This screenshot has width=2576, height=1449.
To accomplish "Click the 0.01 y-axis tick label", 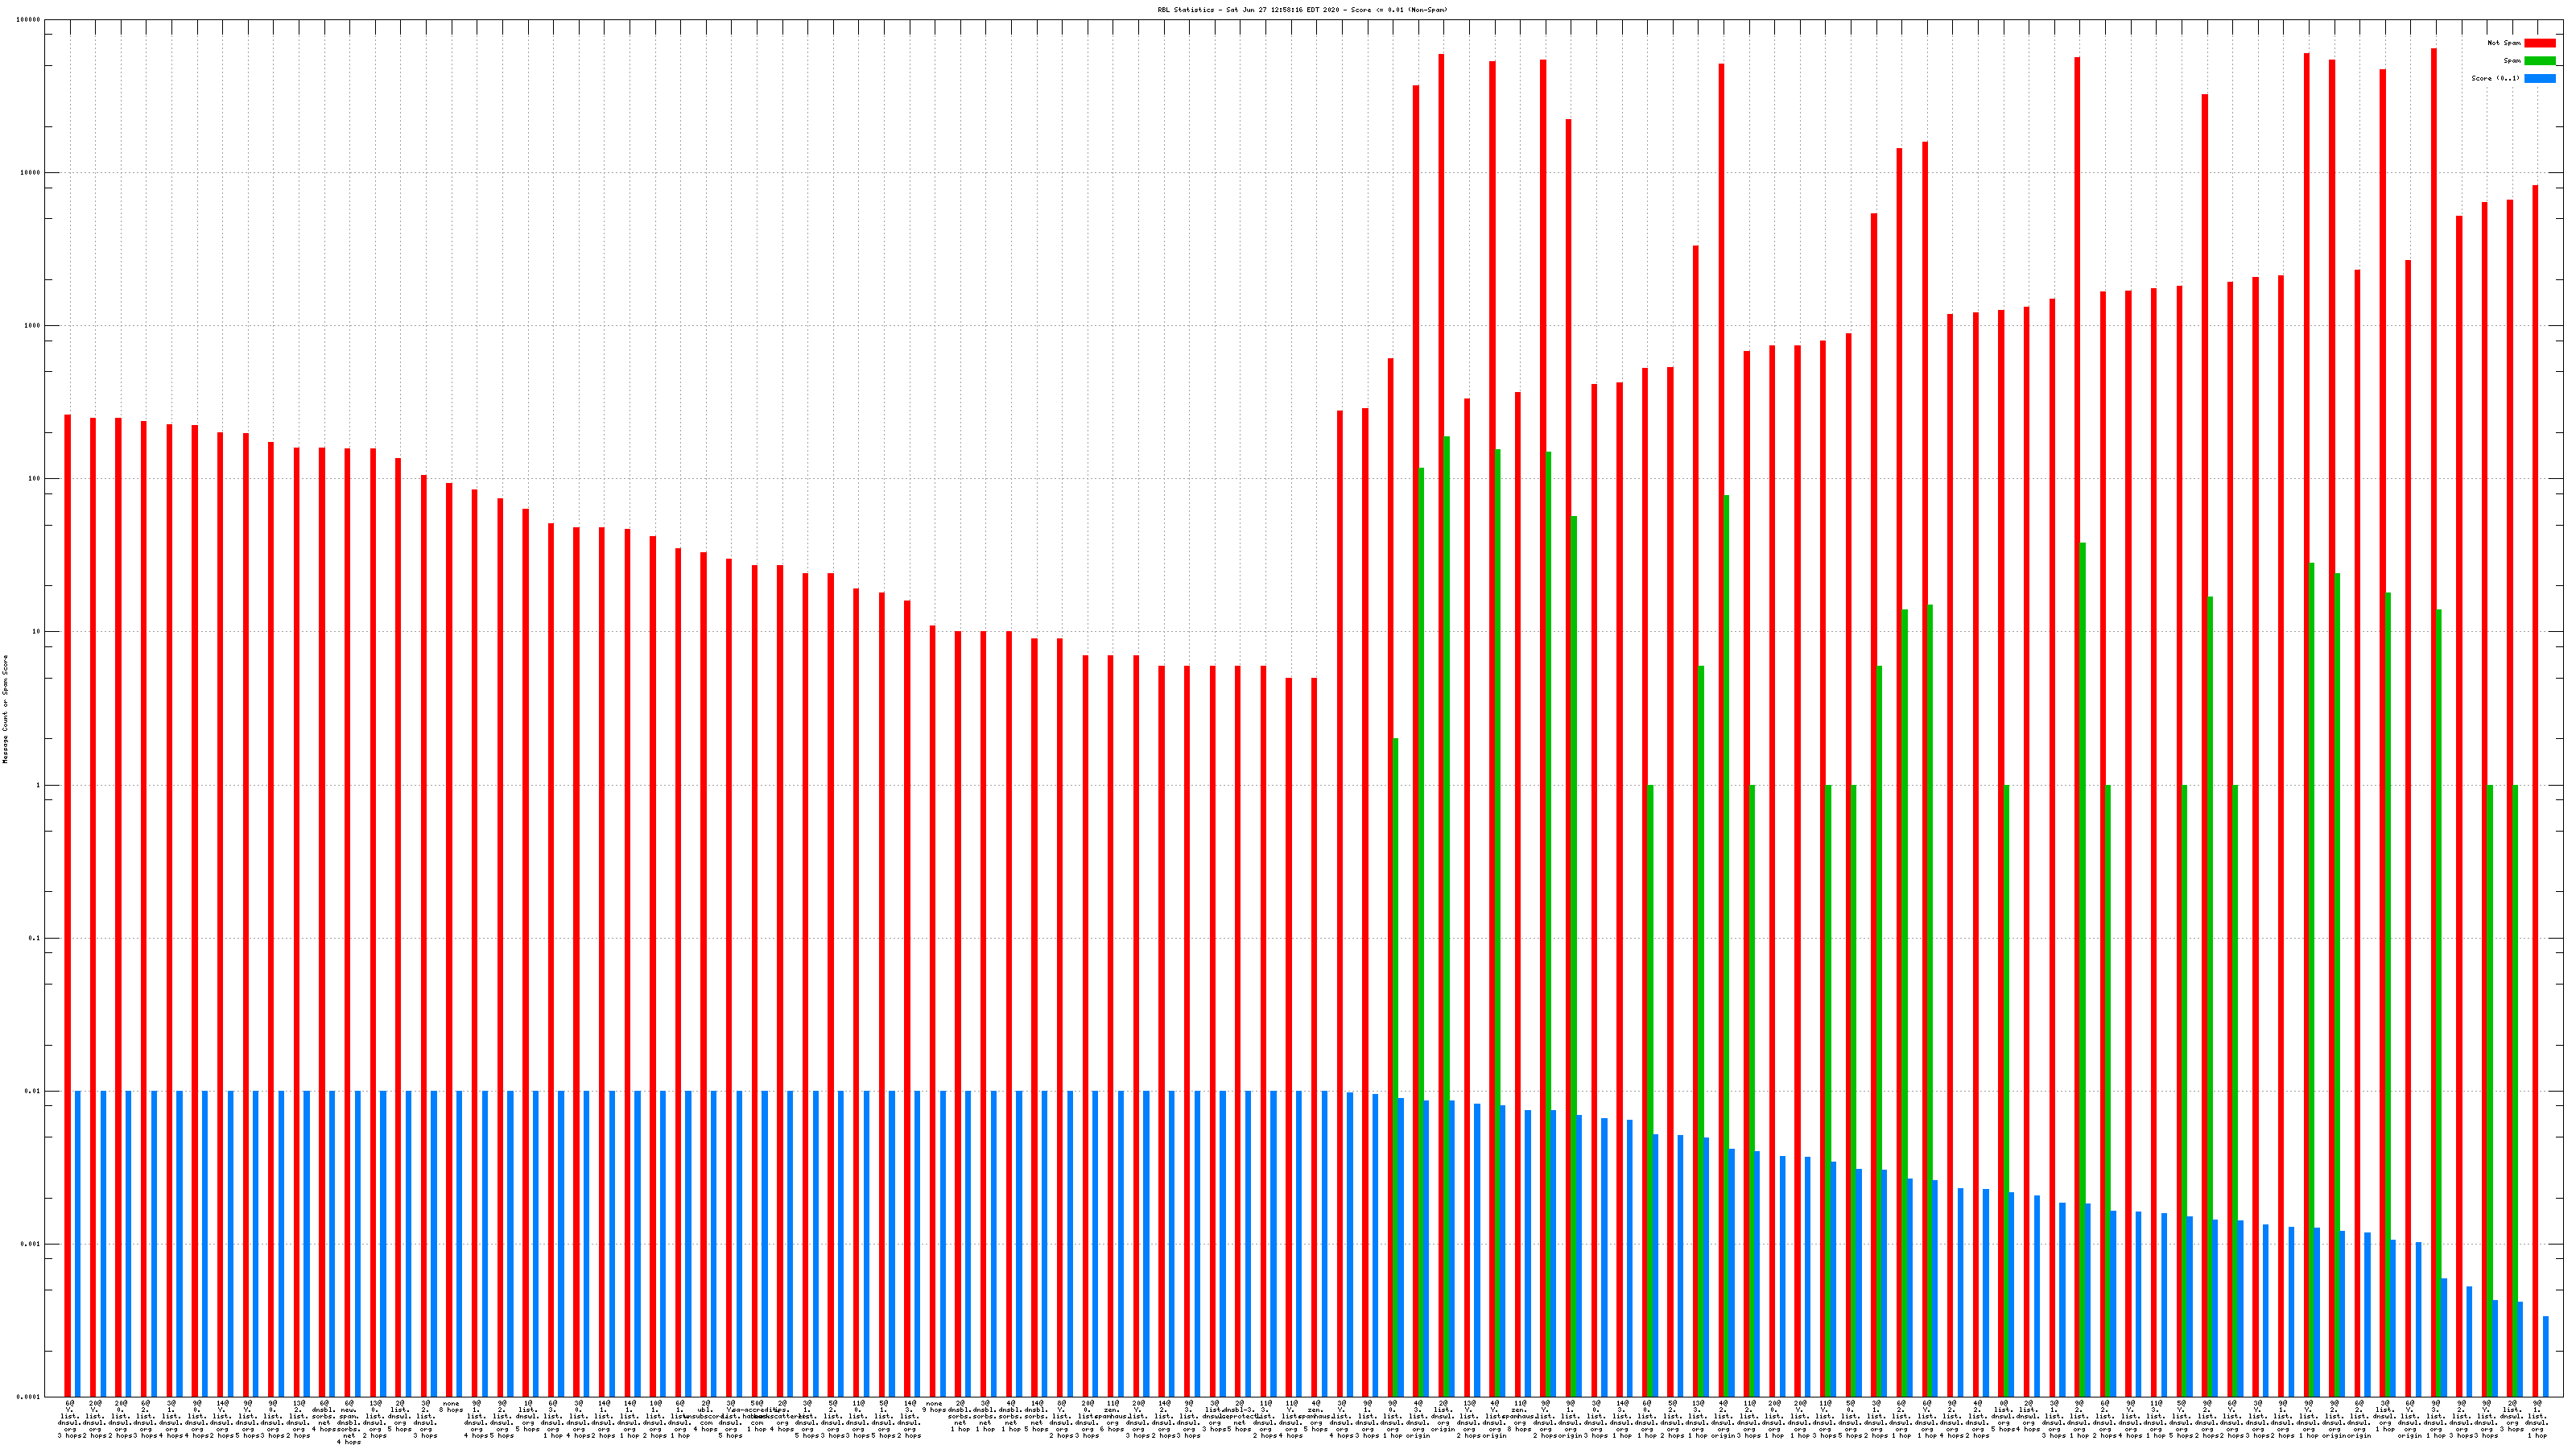I will pyautogui.click(x=32, y=1091).
